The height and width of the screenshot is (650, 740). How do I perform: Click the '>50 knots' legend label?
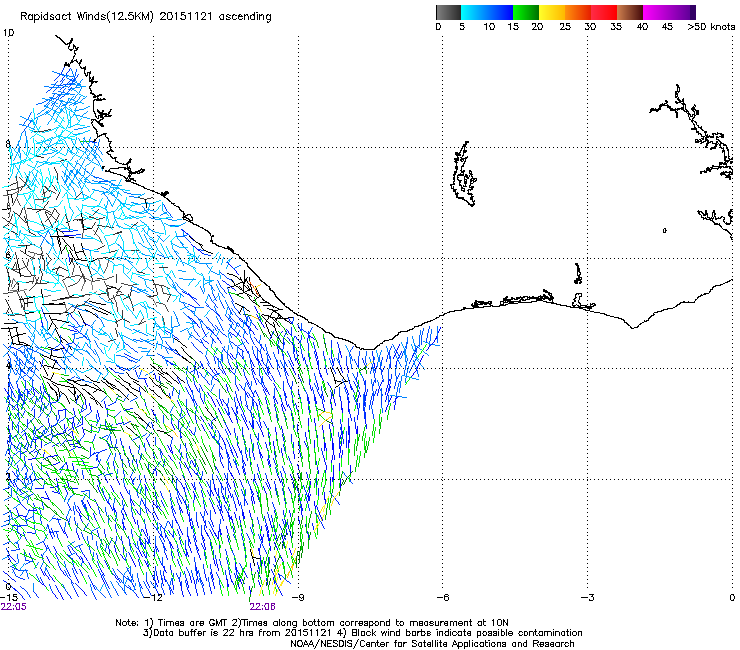pos(711,27)
